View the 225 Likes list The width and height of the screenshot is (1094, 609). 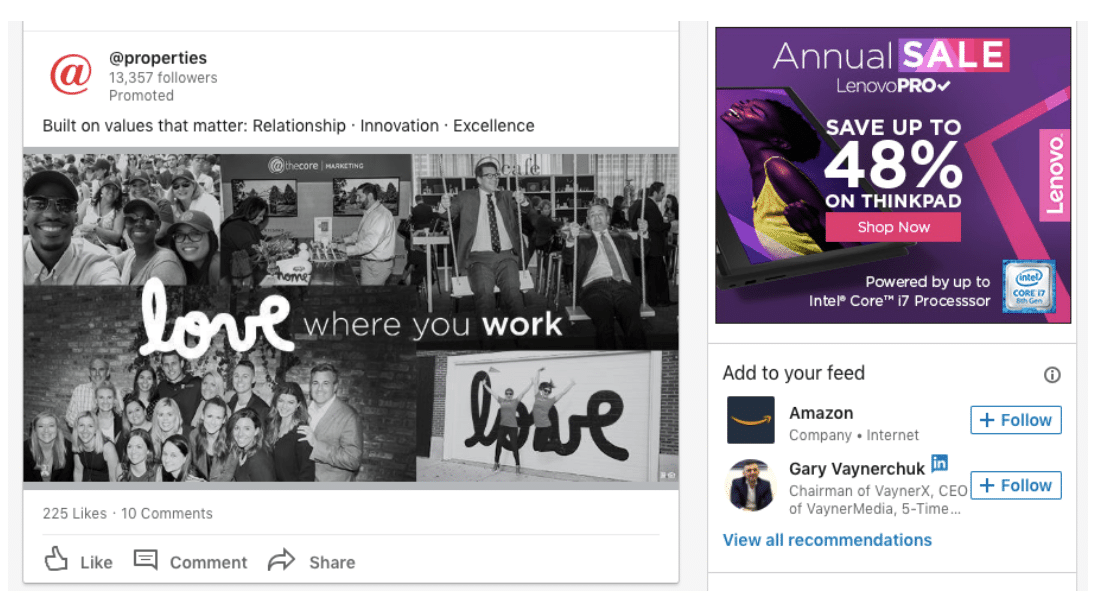tap(75, 513)
